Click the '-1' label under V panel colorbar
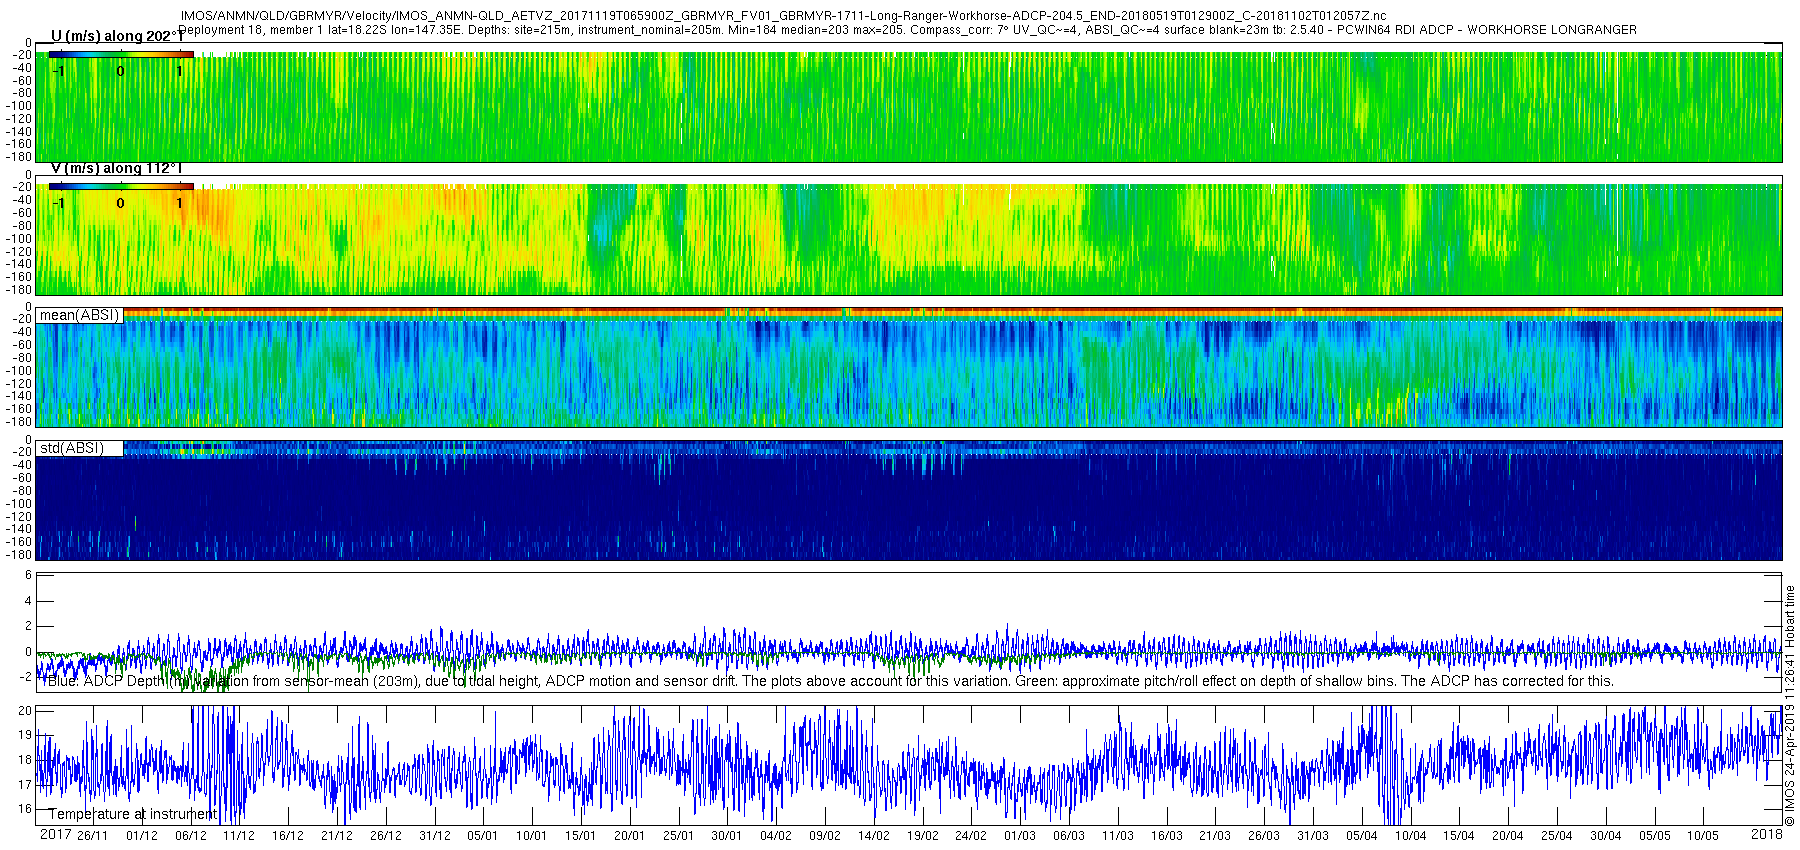Viewport: 1800px width, 850px height. (58, 203)
